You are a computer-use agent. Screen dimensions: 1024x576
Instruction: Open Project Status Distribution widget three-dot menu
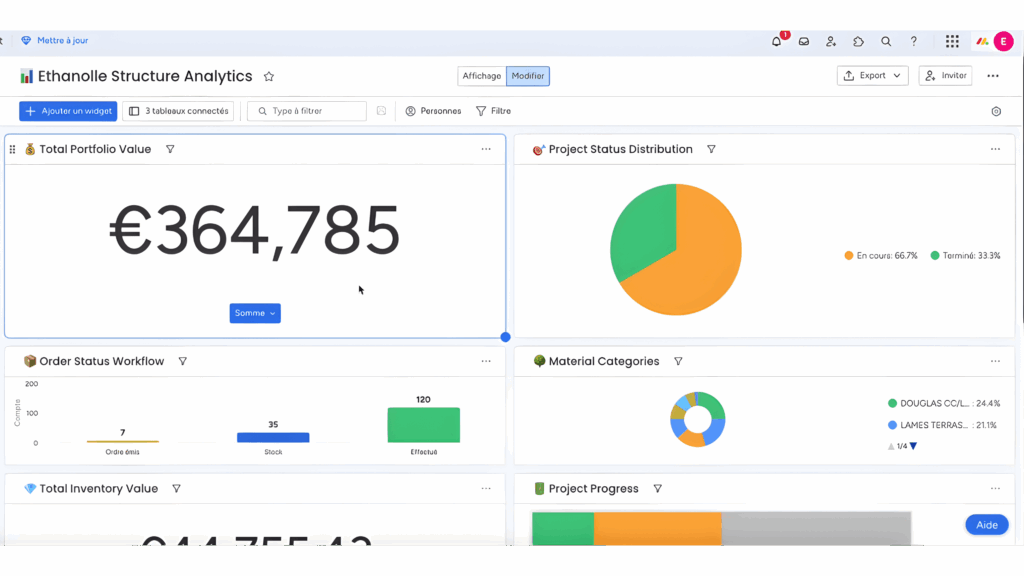[x=995, y=150]
